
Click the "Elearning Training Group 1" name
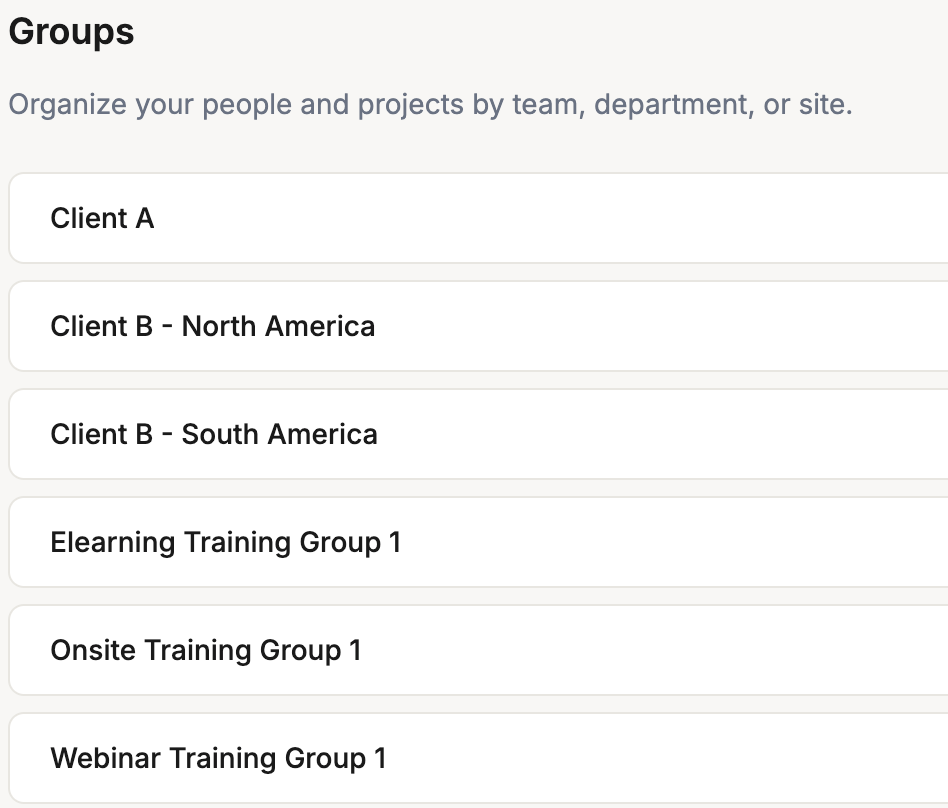225,543
